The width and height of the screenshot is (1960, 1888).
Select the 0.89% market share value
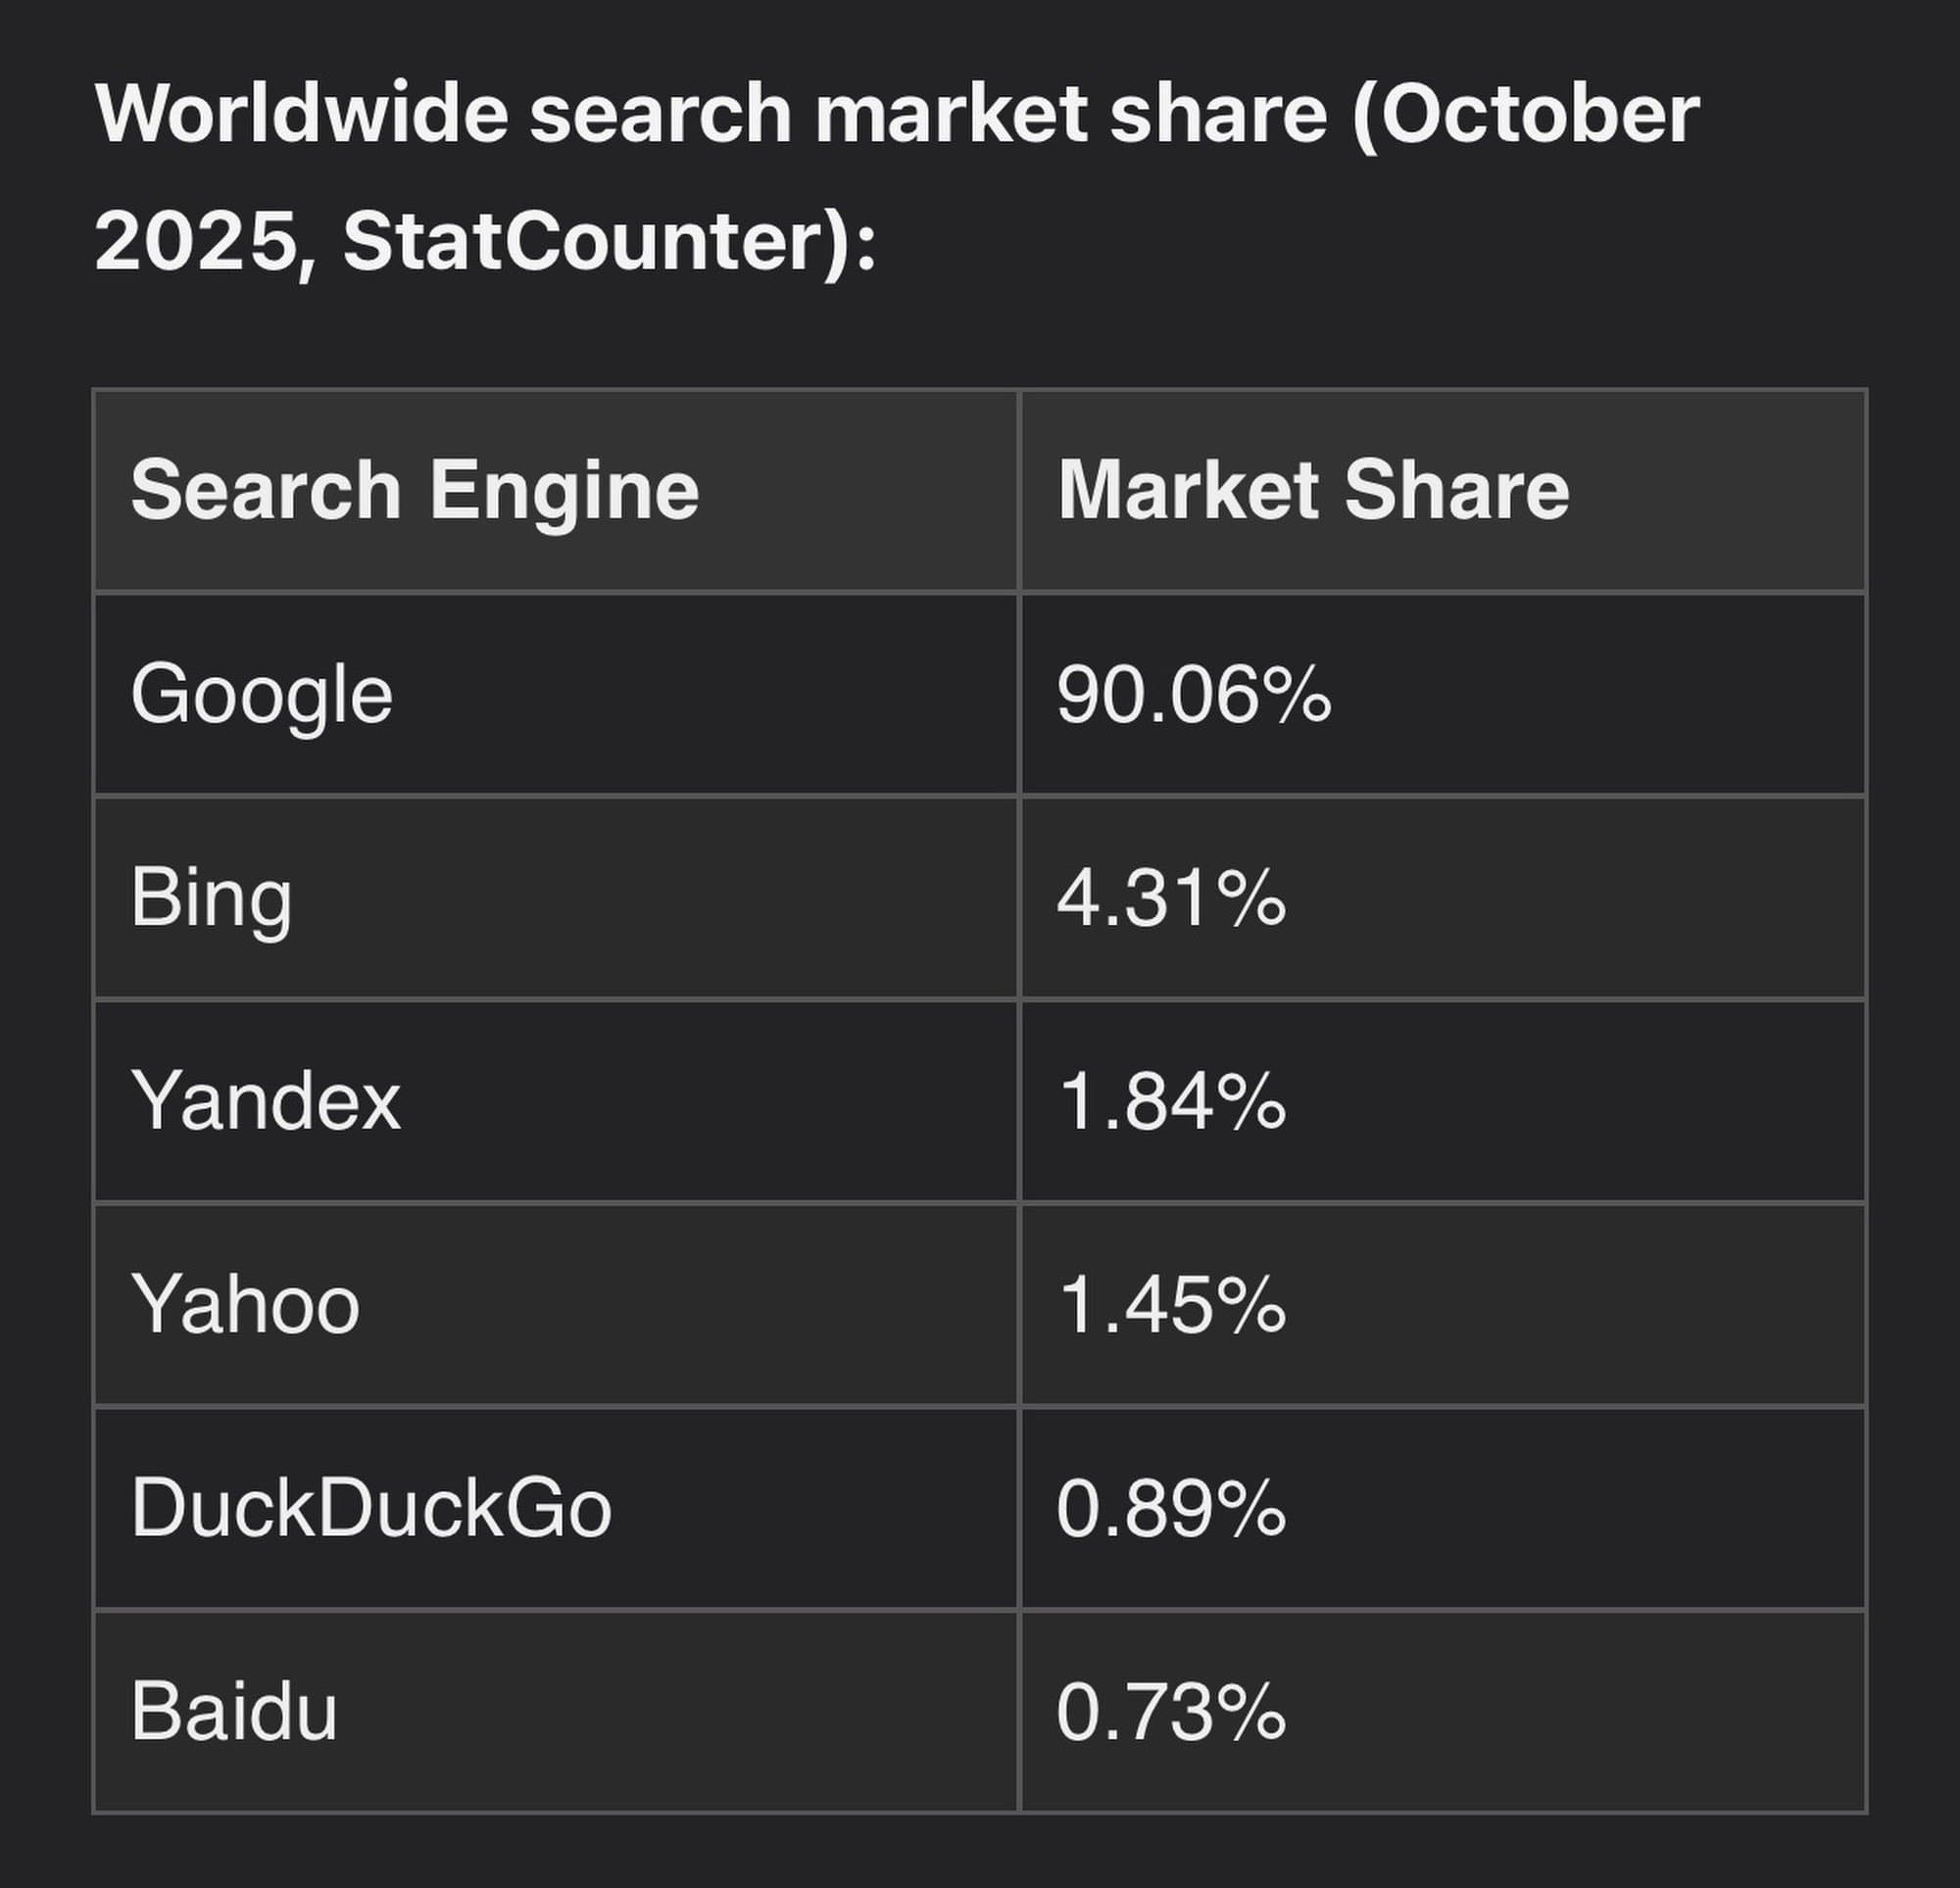(1171, 1508)
